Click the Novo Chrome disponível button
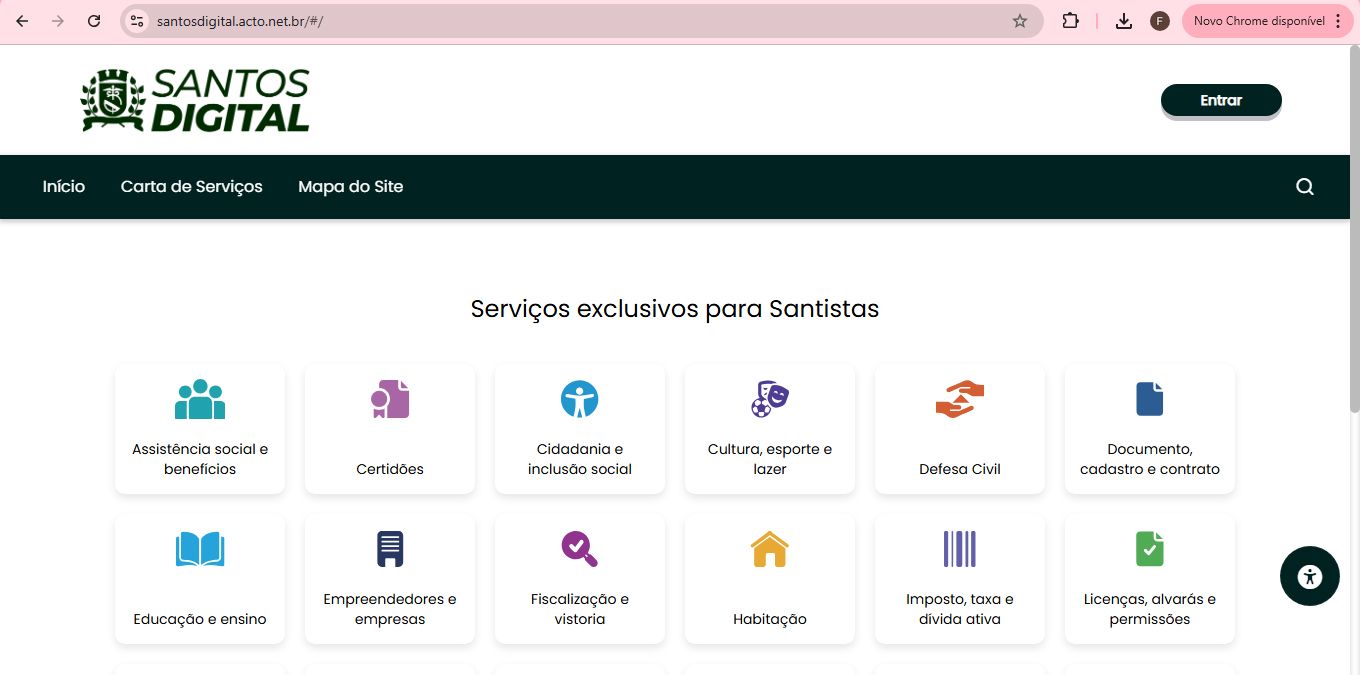Screen dimensions: 1360x675 (x=1258, y=20)
